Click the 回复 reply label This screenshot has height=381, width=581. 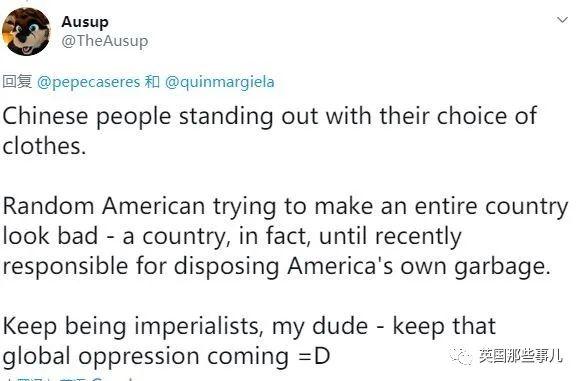[17, 82]
